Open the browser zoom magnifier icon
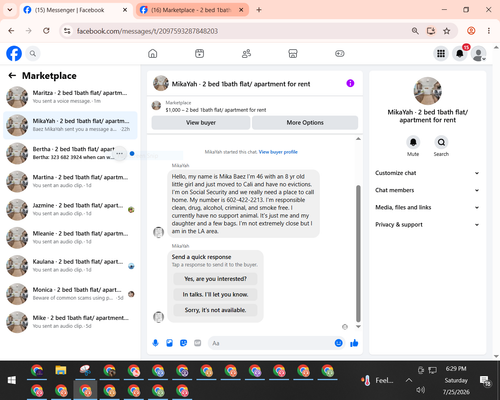 415,31
